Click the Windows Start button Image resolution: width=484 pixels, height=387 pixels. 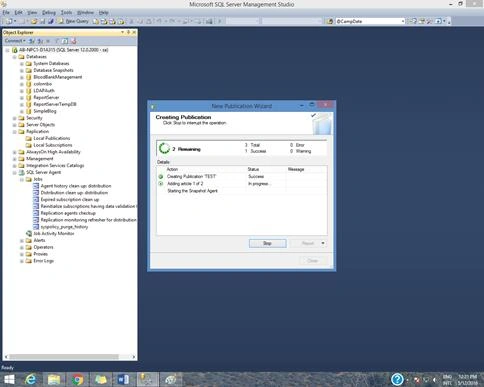pos(9,380)
